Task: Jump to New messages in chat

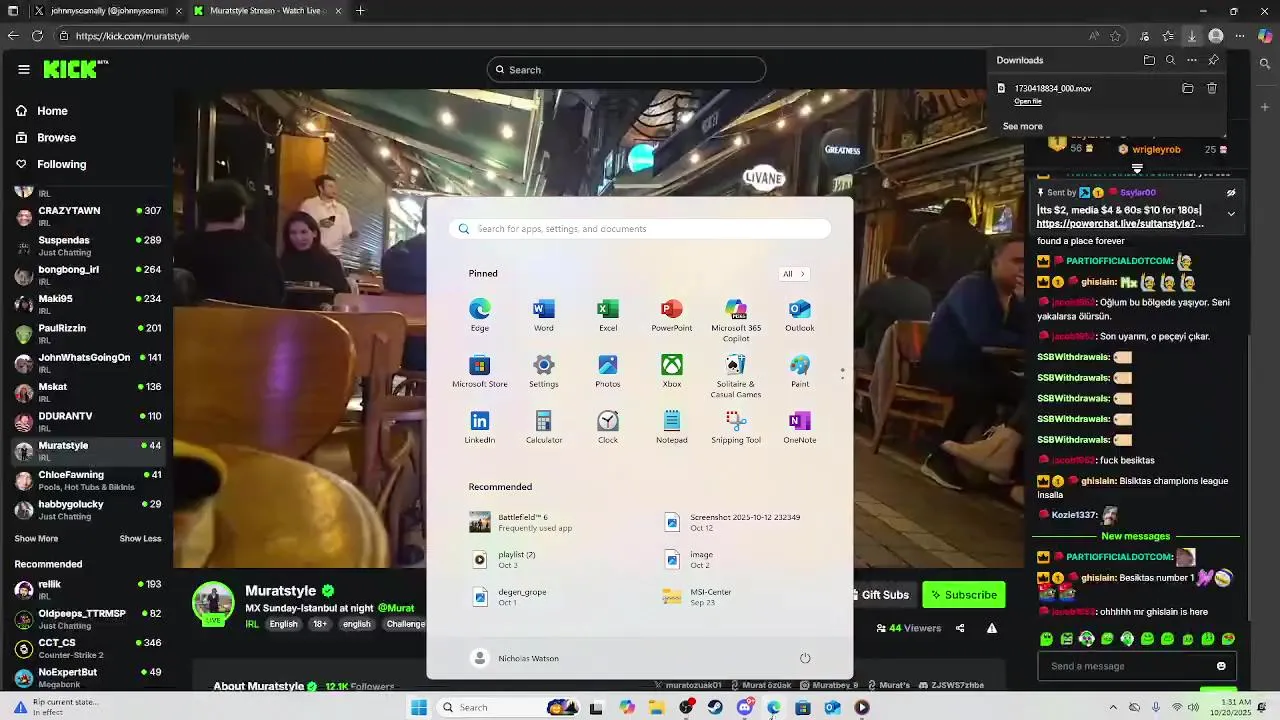Action: click(1135, 537)
